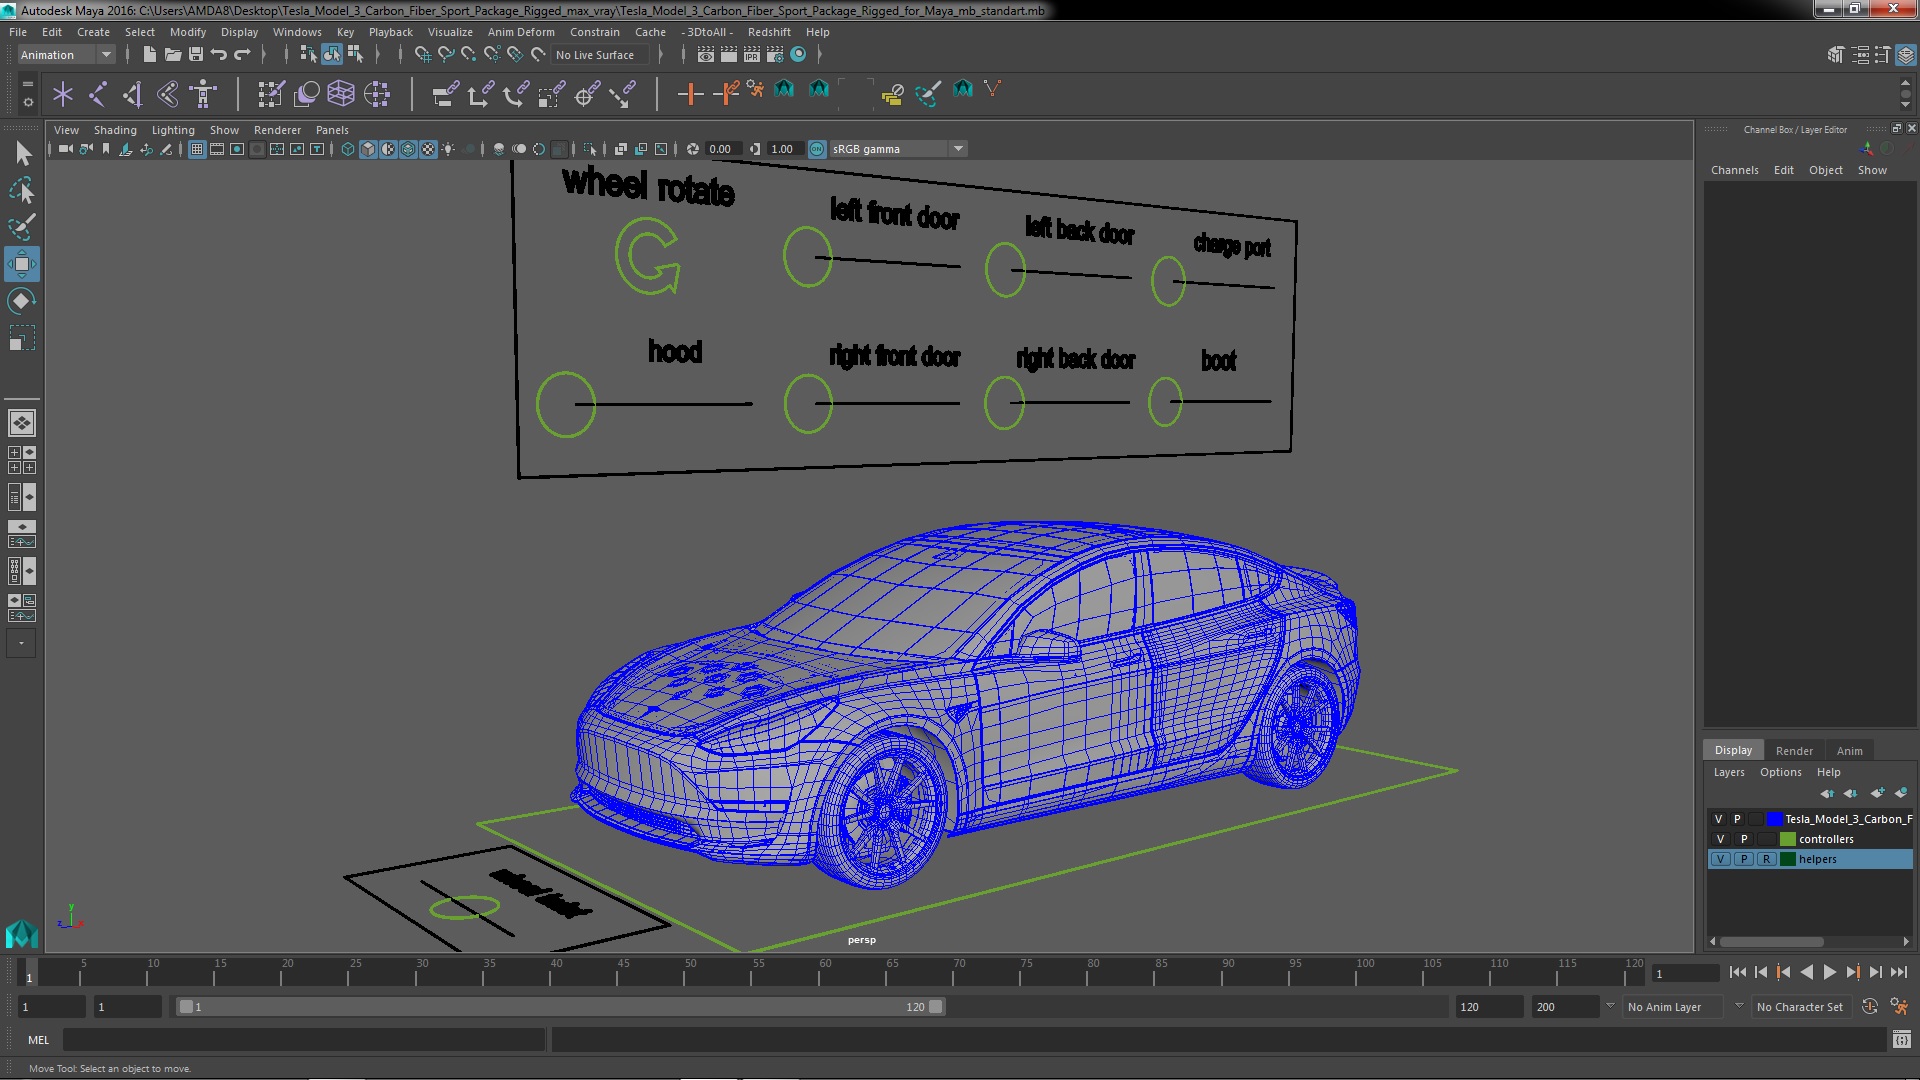Click the Parent constraint shelf icon
Screen dimensions: 1920x1080
pyautogui.click(x=445, y=94)
